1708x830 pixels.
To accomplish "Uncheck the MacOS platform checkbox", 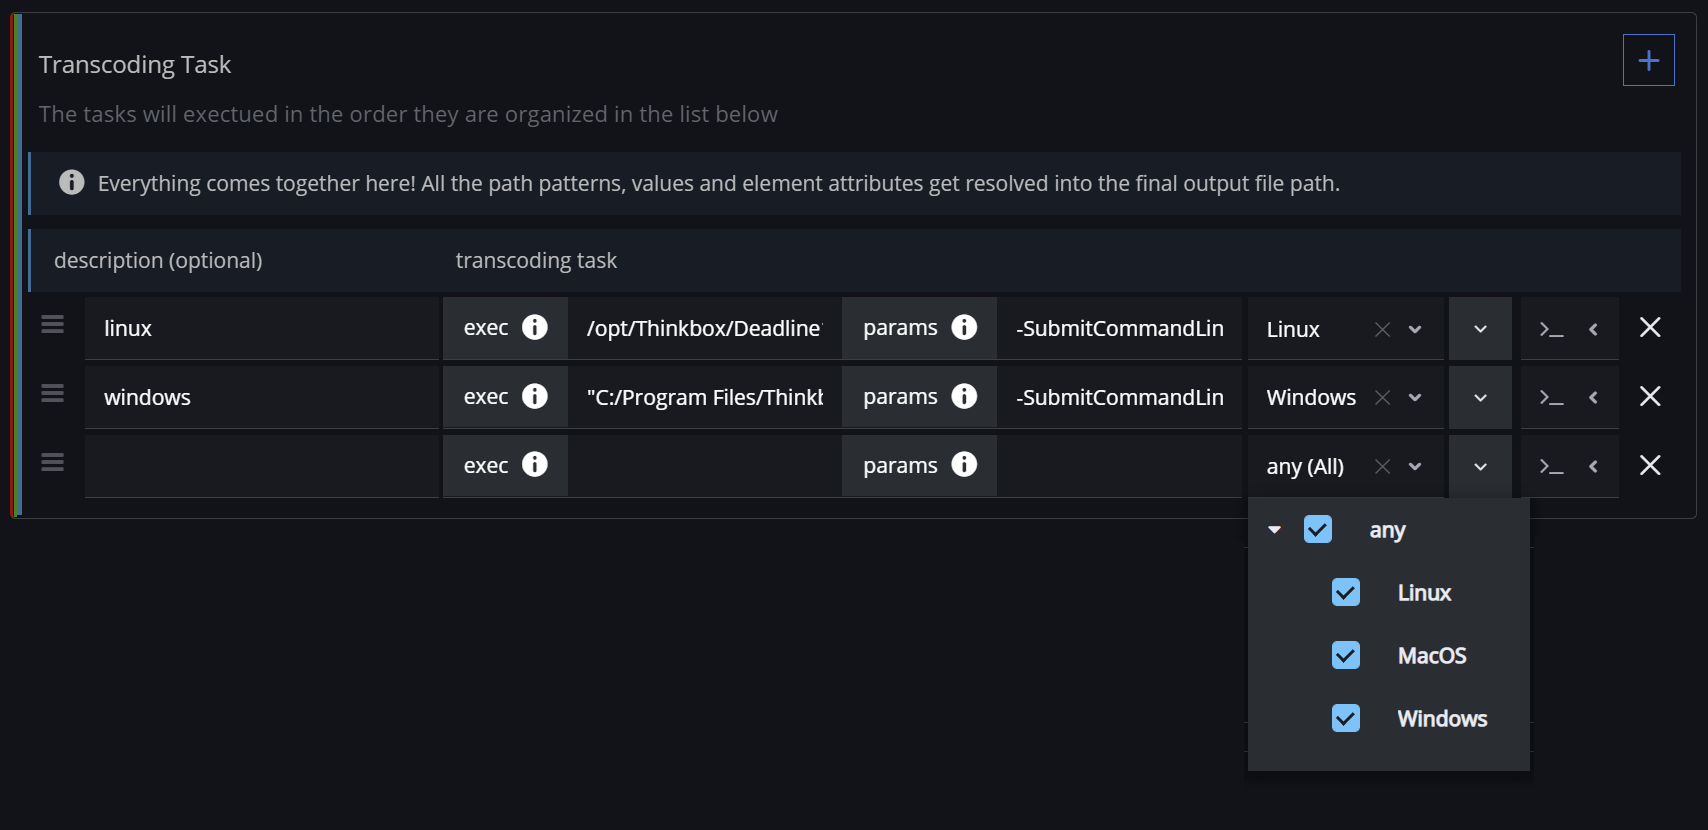I will (x=1346, y=656).
